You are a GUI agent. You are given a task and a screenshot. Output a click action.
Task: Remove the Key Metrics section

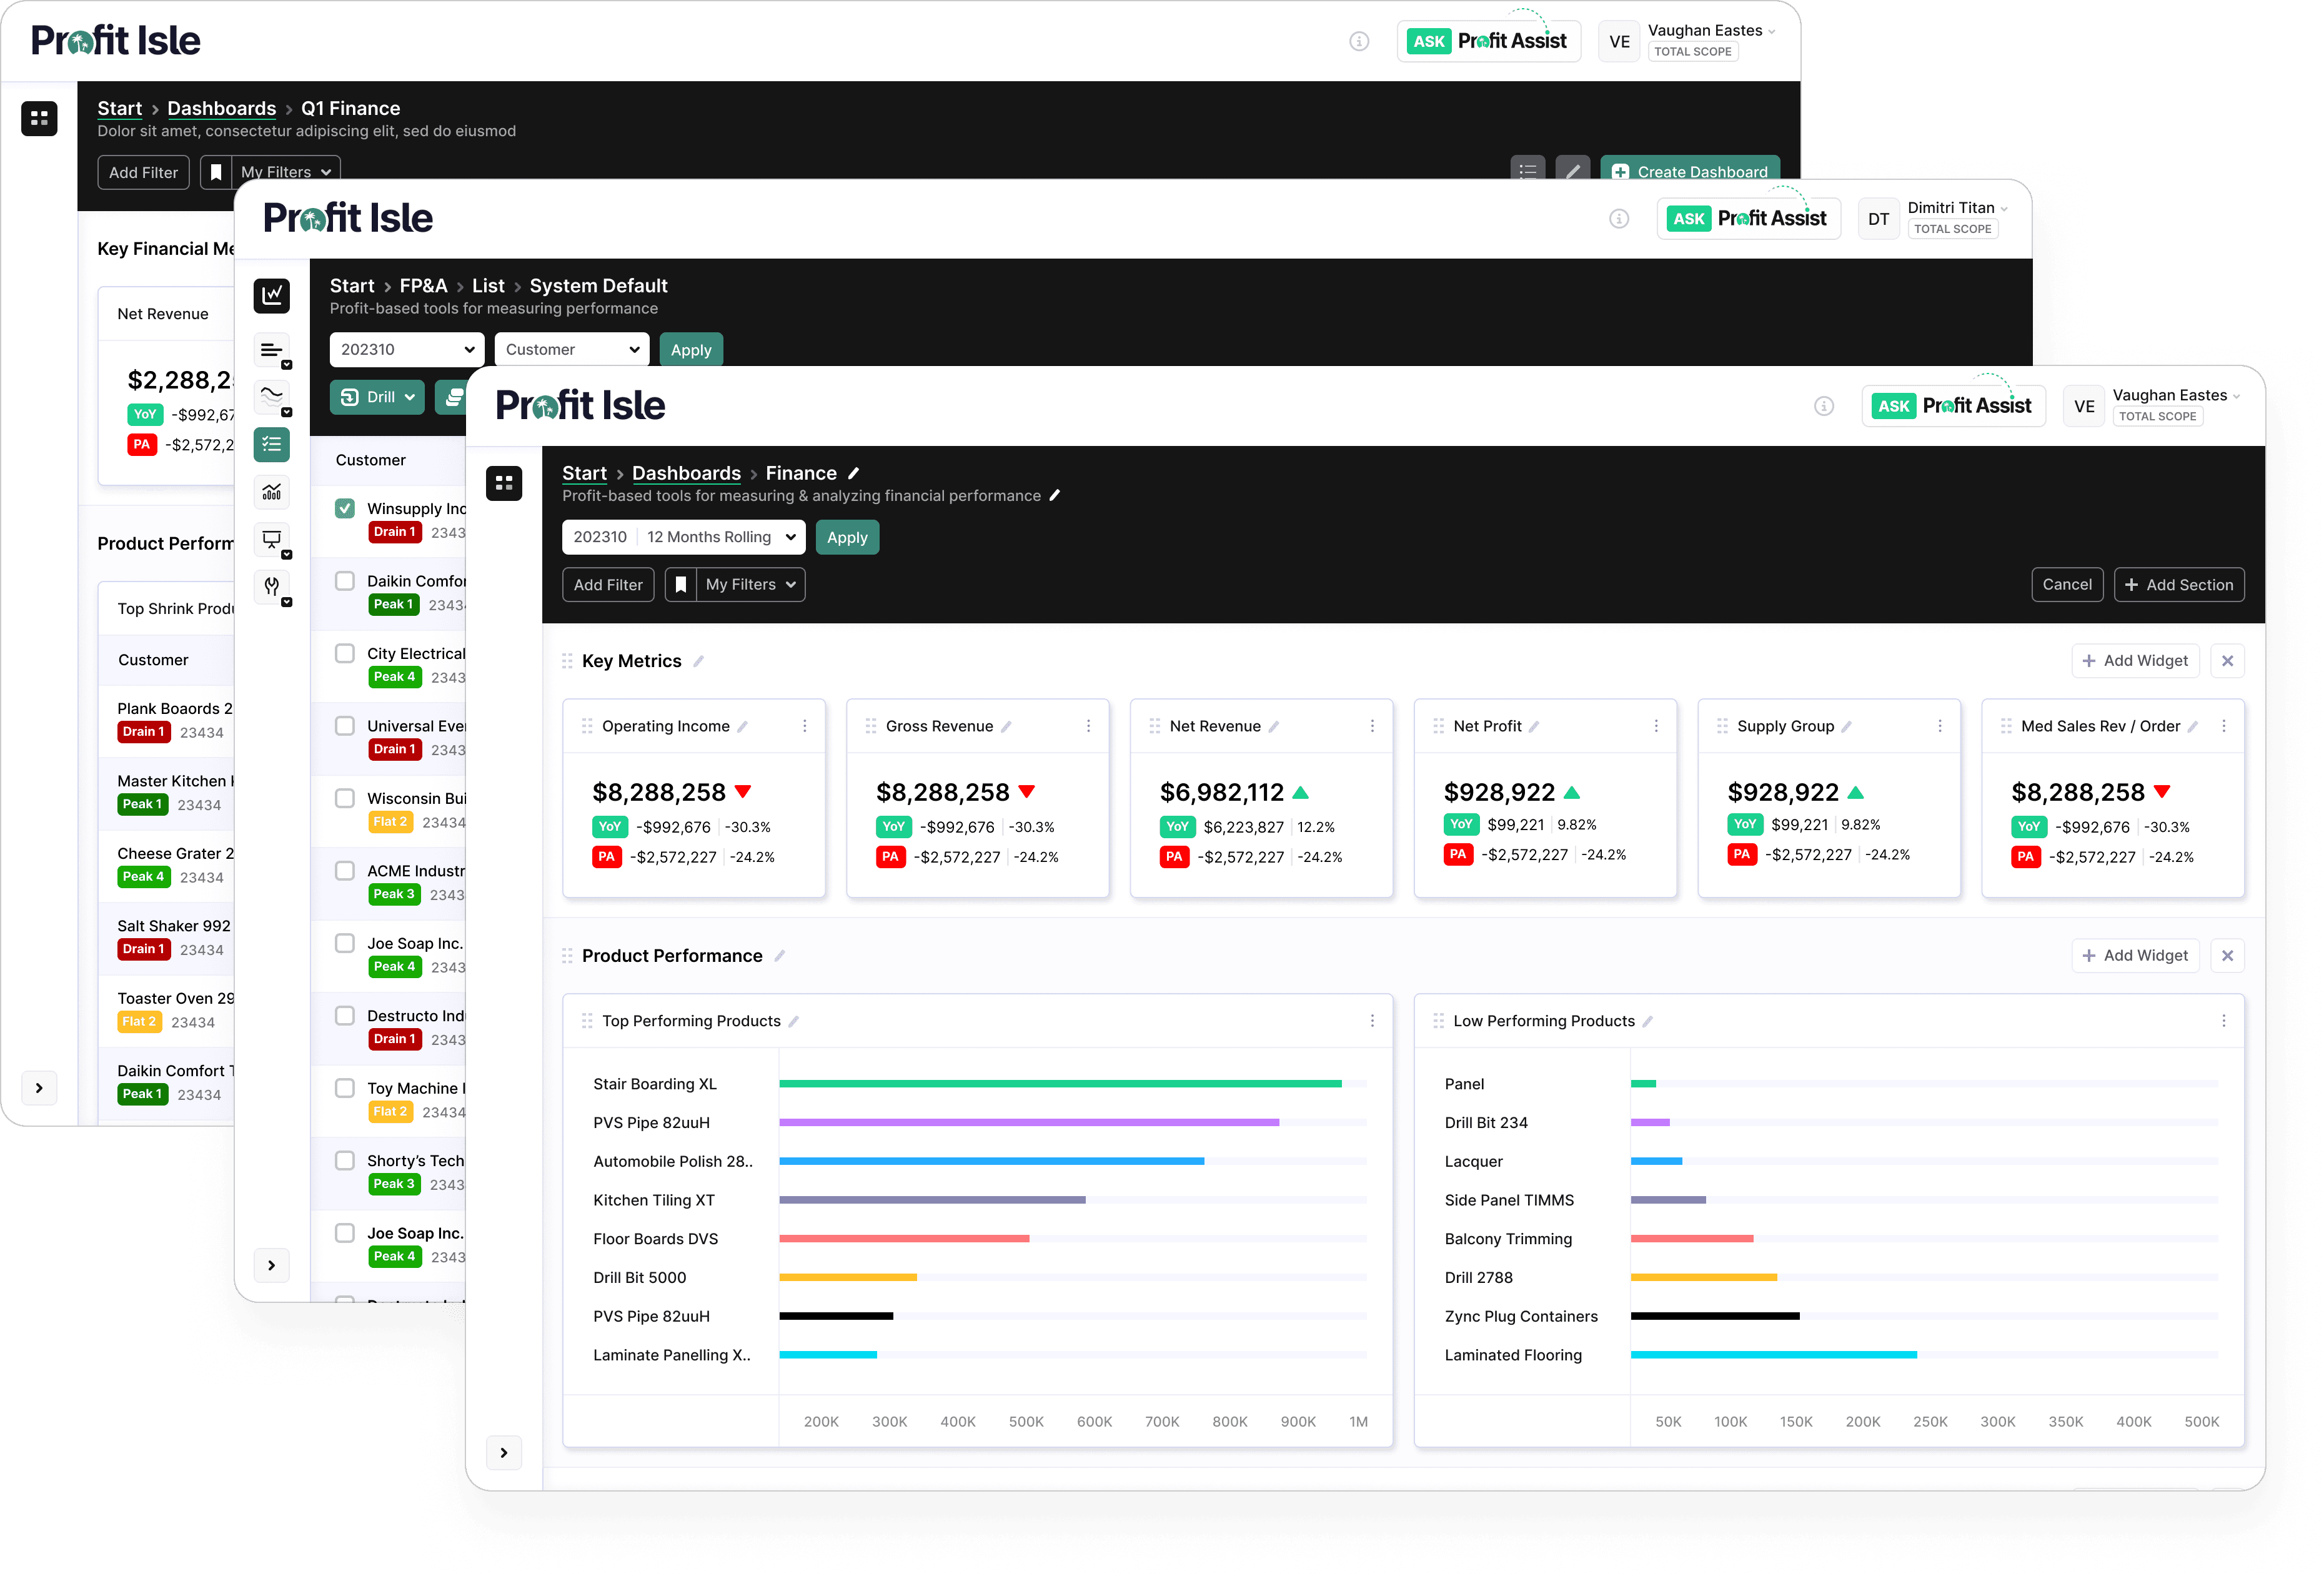[x=2227, y=661]
